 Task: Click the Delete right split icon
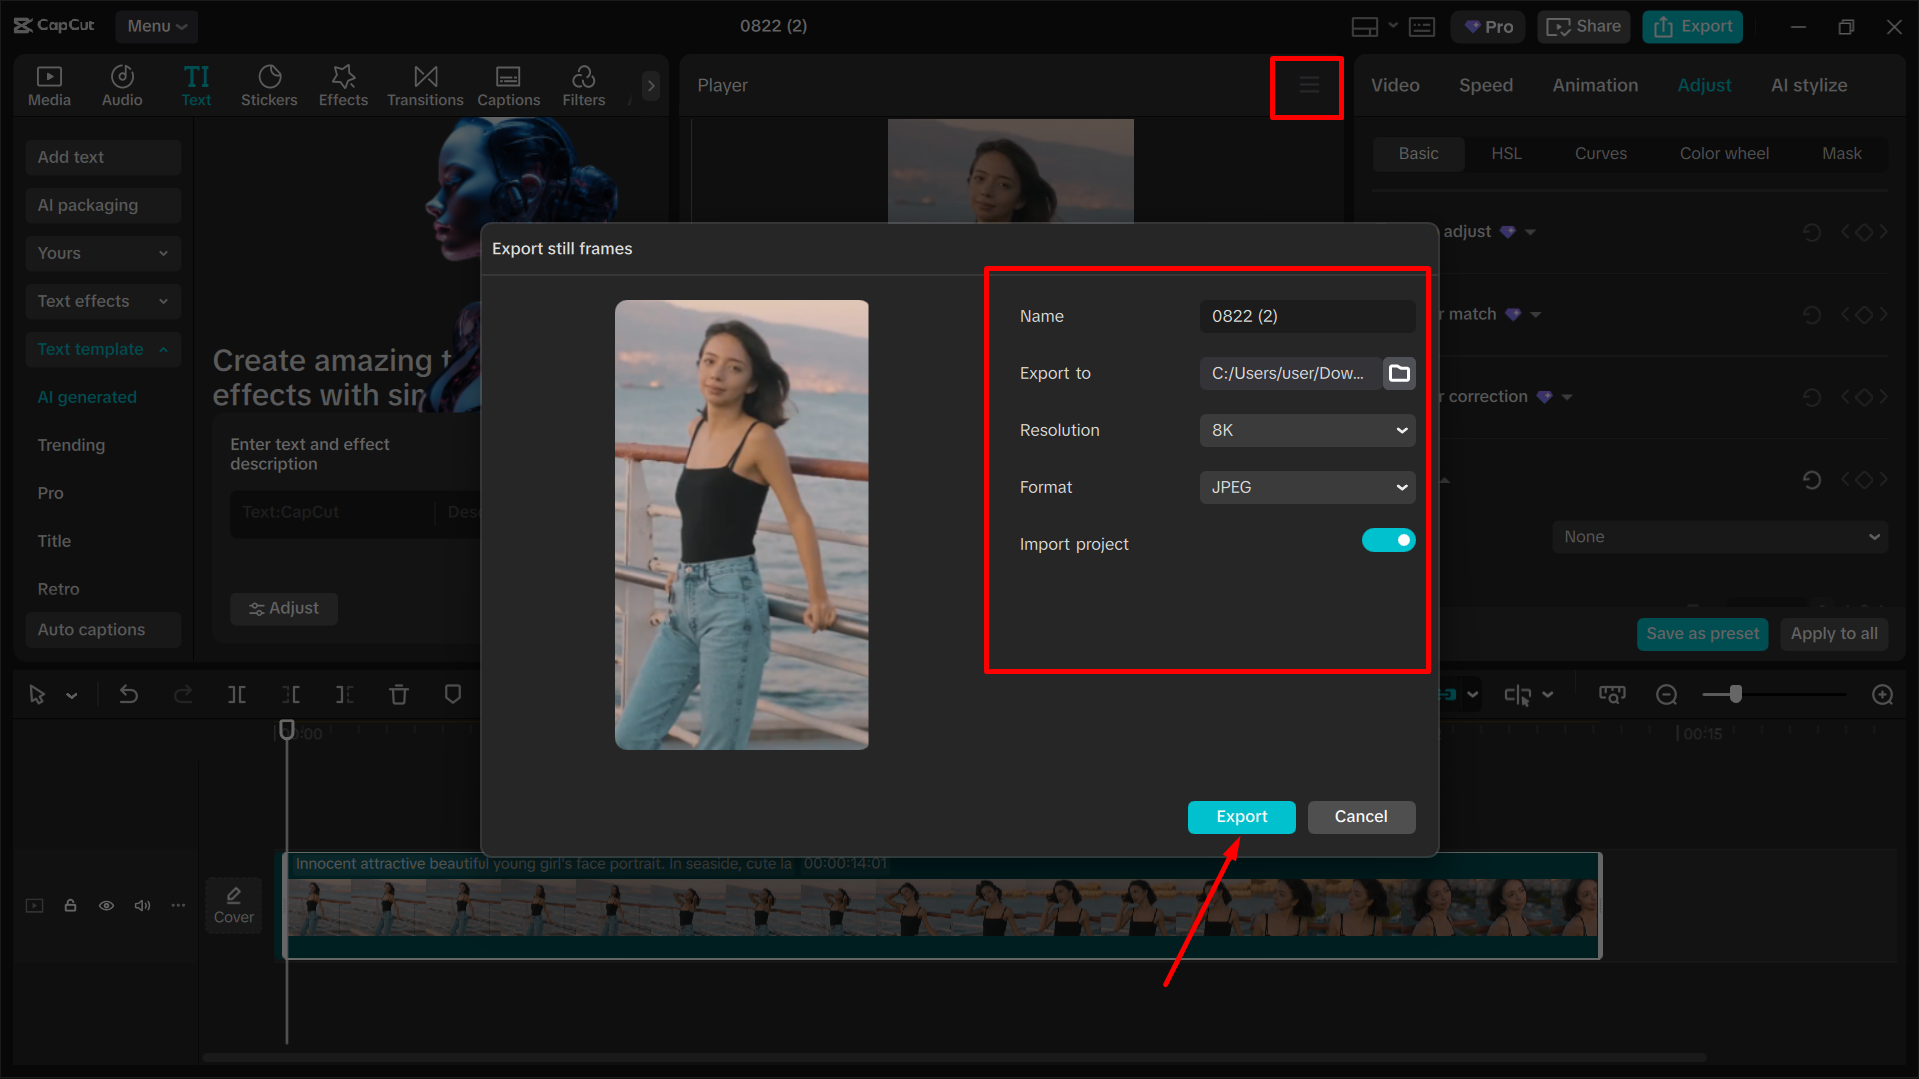(345, 694)
